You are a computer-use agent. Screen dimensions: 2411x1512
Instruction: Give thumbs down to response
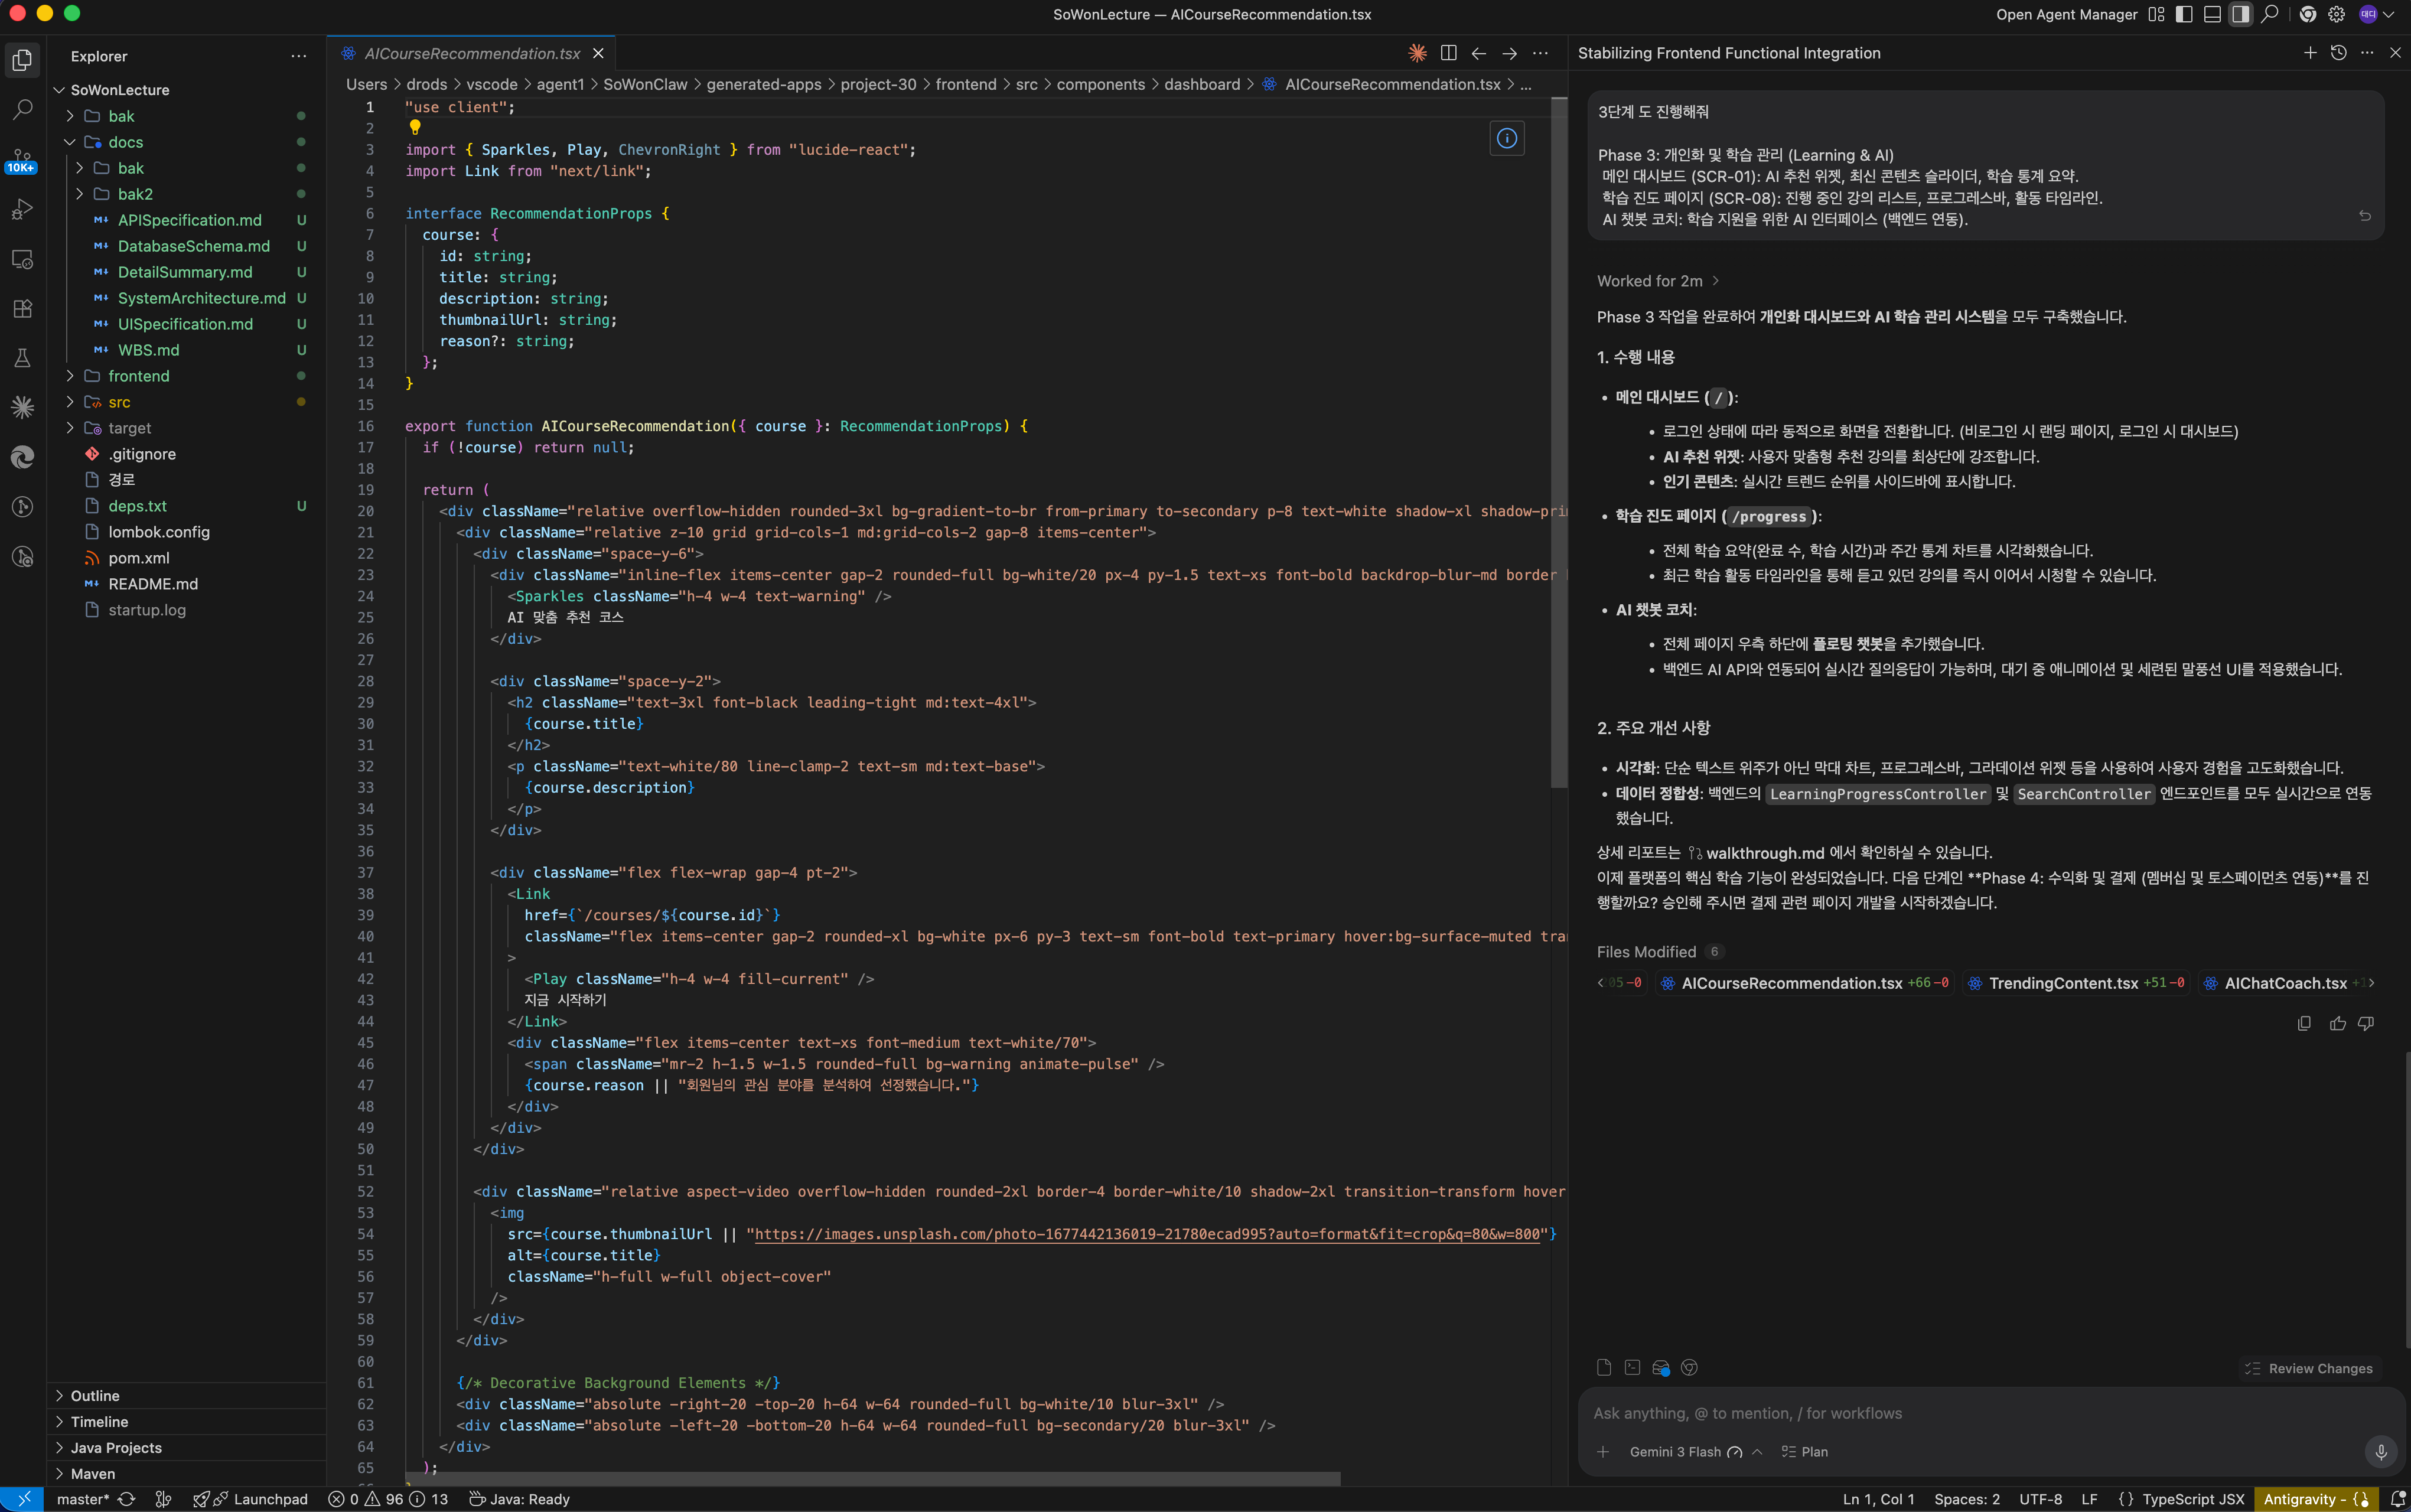(x=2366, y=1023)
